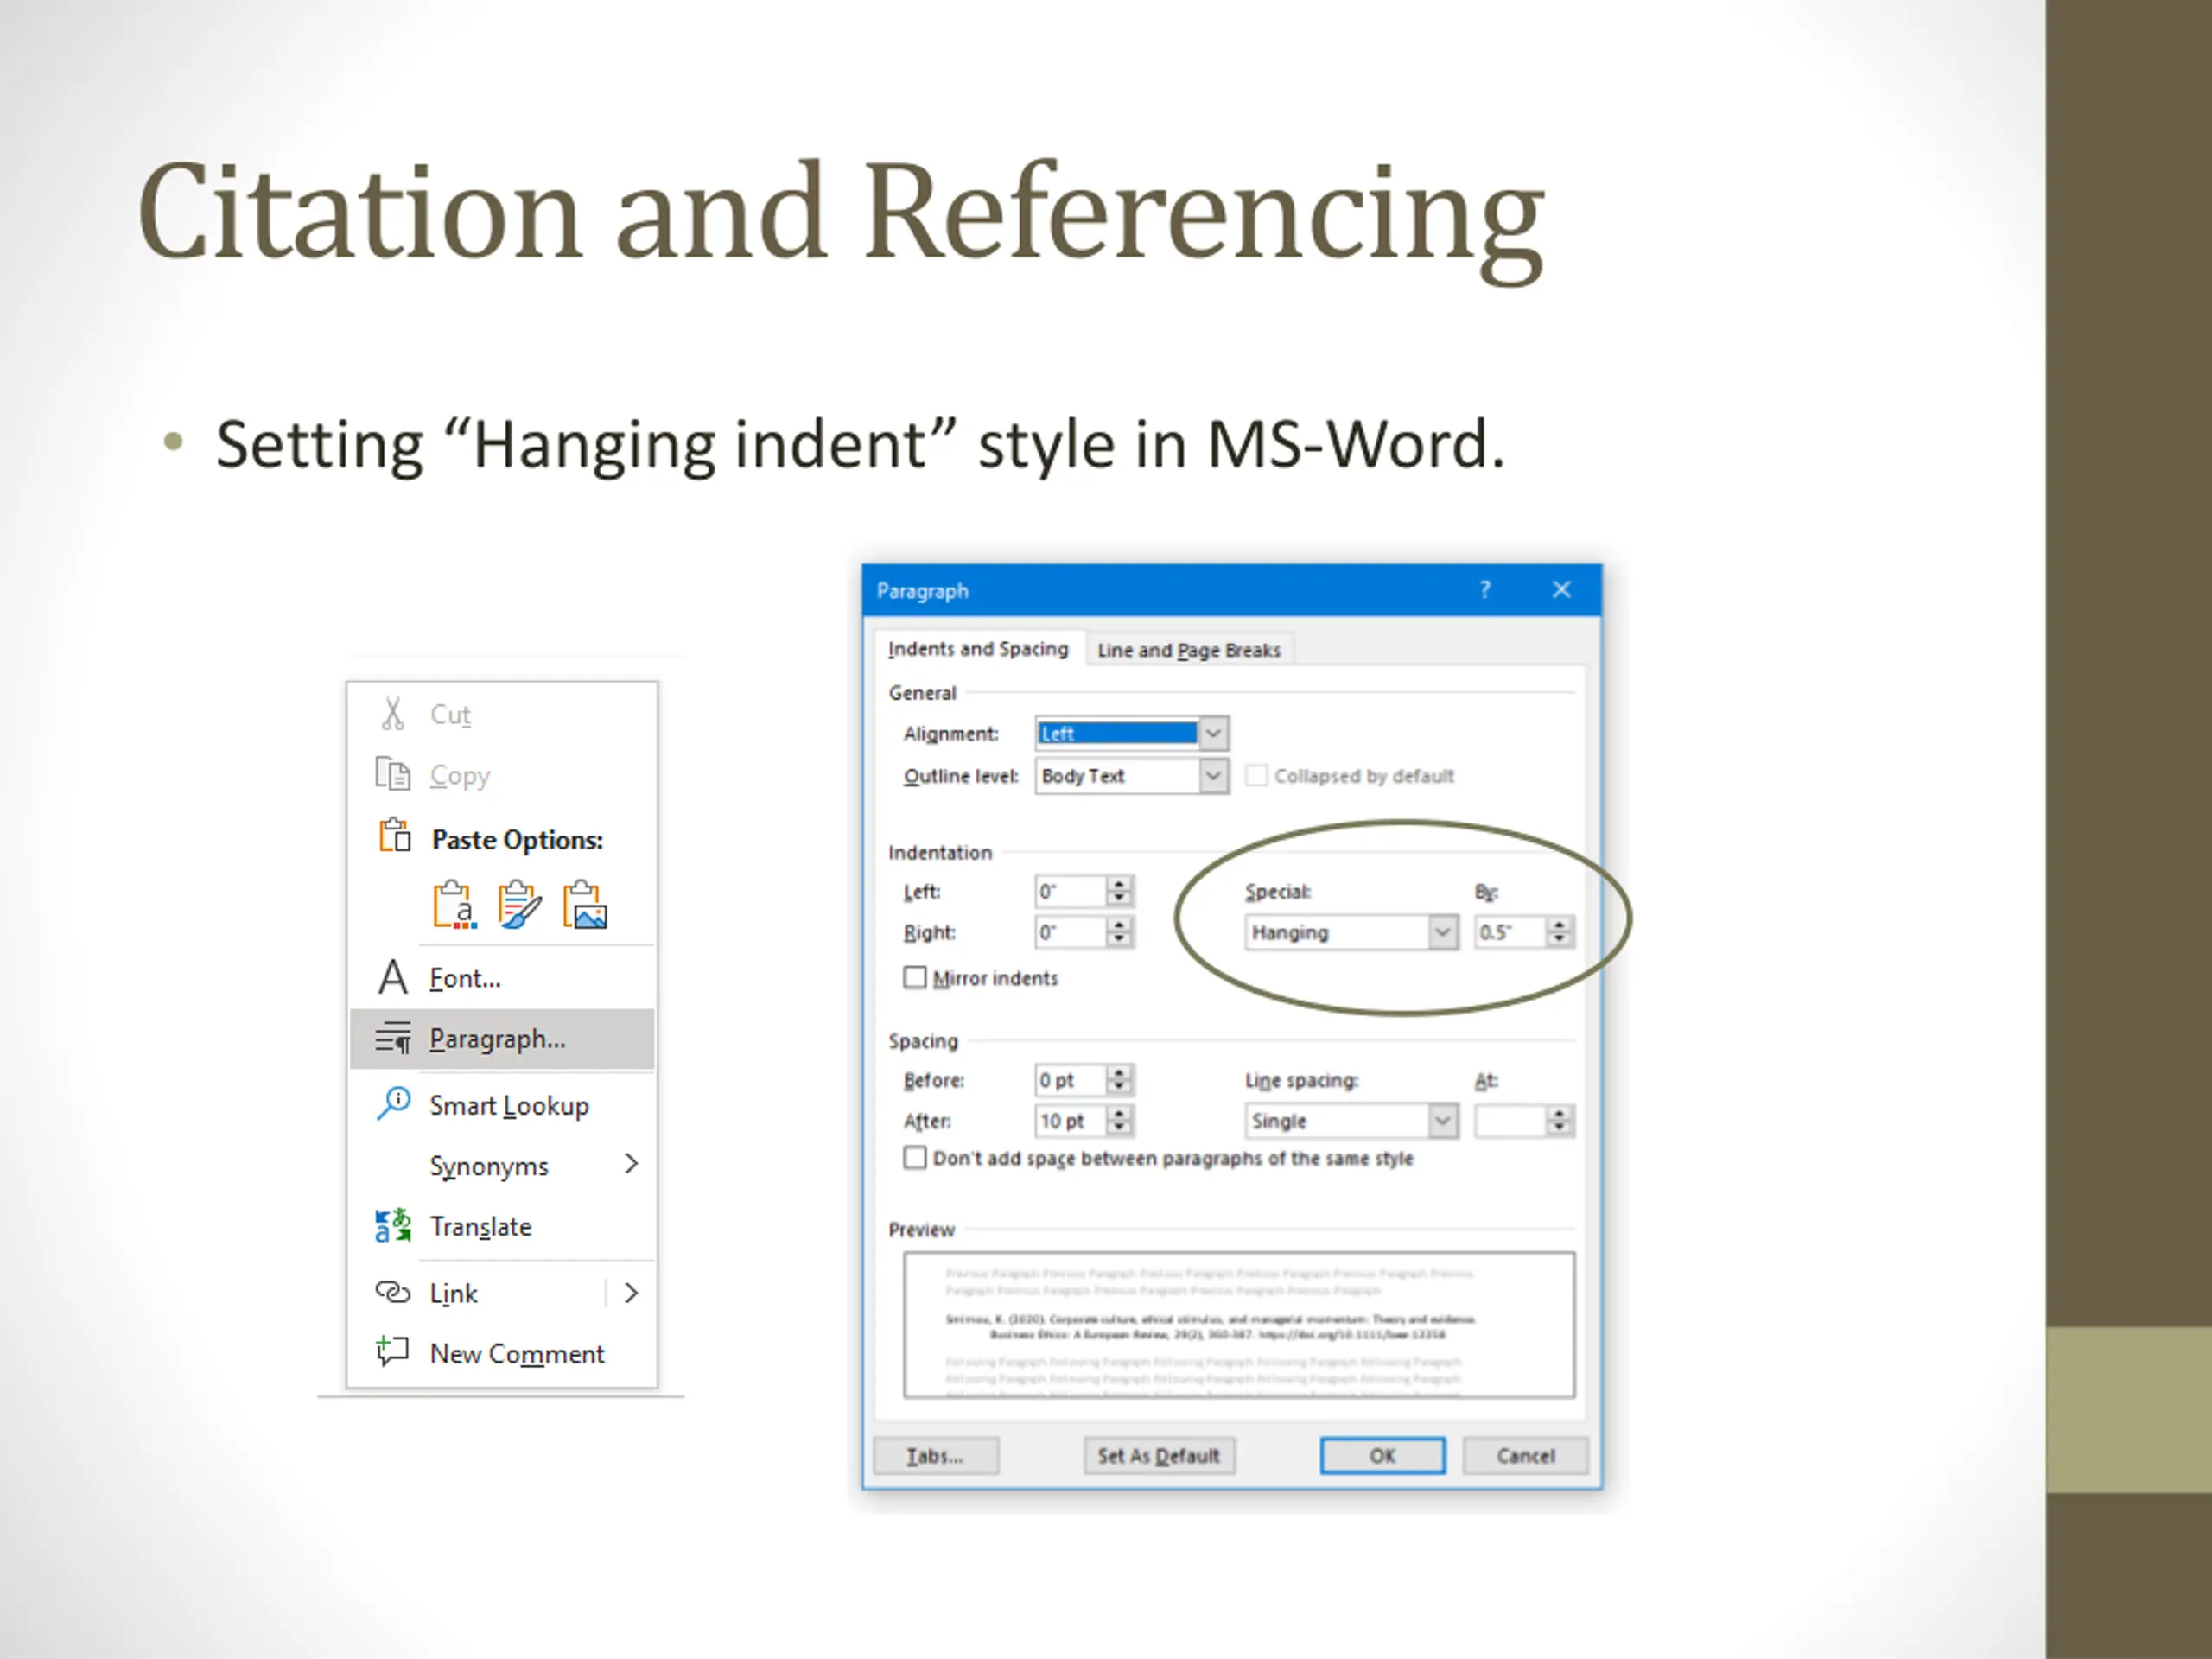2212x1659 pixels.
Task: Click the Cancel button
Action: [x=1525, y=1456]
